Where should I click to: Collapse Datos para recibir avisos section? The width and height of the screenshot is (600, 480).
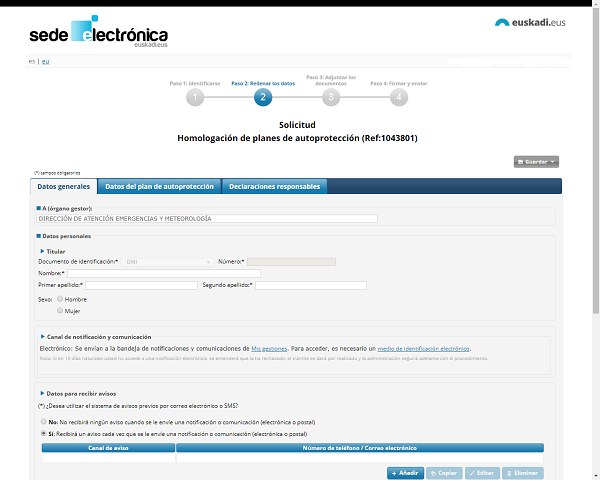(x=42, y=393)
